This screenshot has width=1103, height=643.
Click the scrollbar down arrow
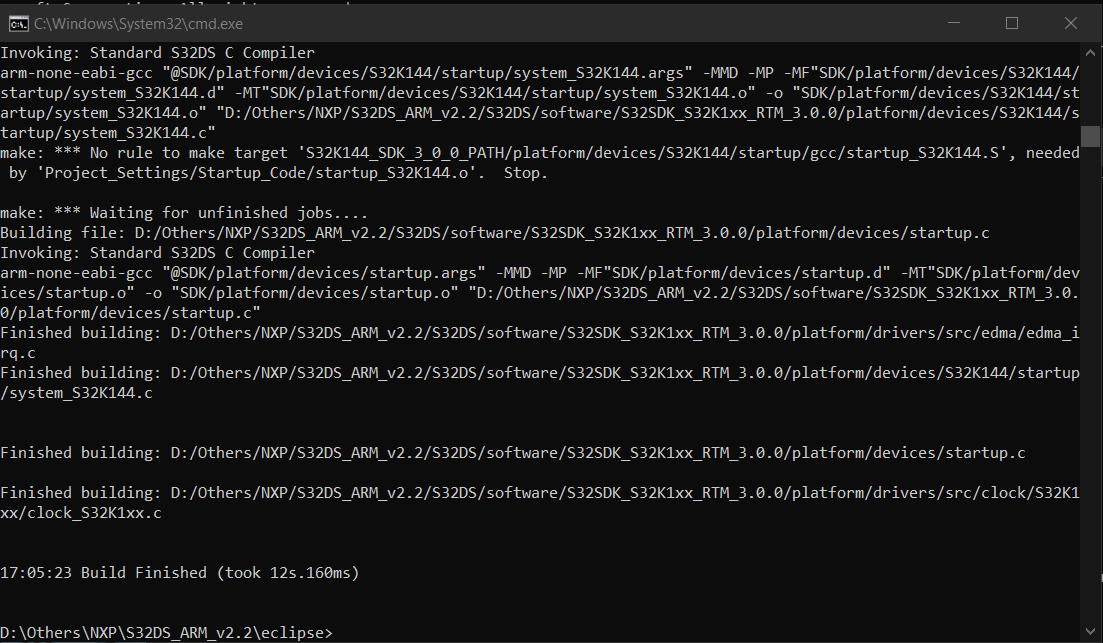(1092, 632)
